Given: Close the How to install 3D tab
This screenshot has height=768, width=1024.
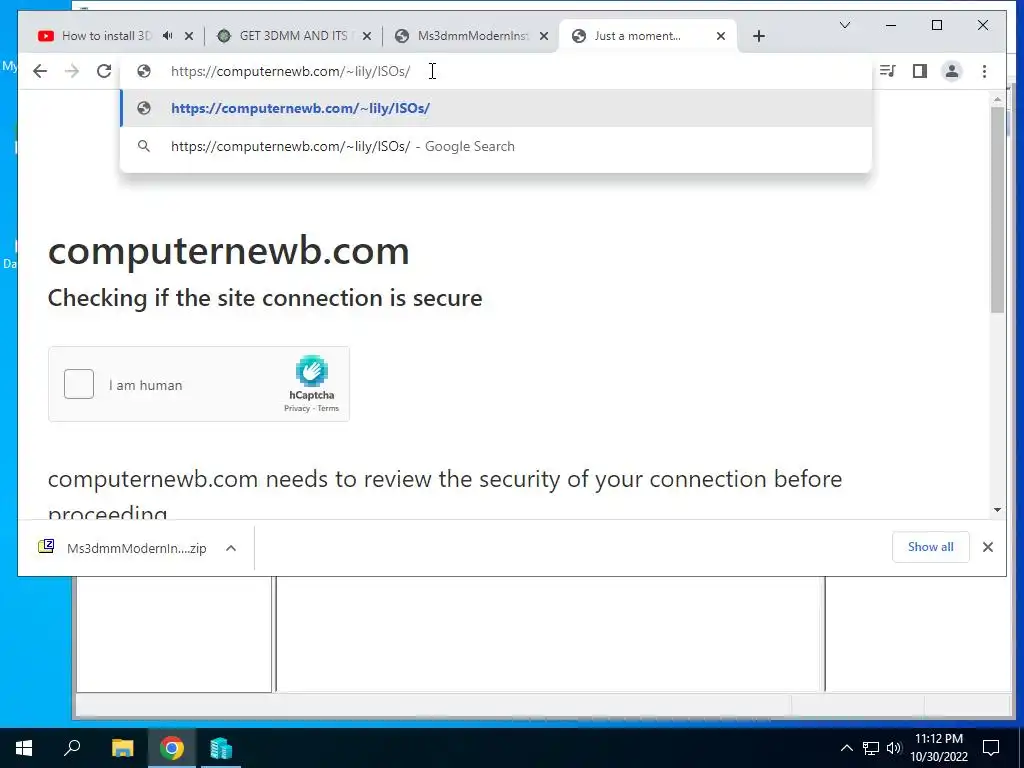Looking at the screenshot, I should point(189,36).
